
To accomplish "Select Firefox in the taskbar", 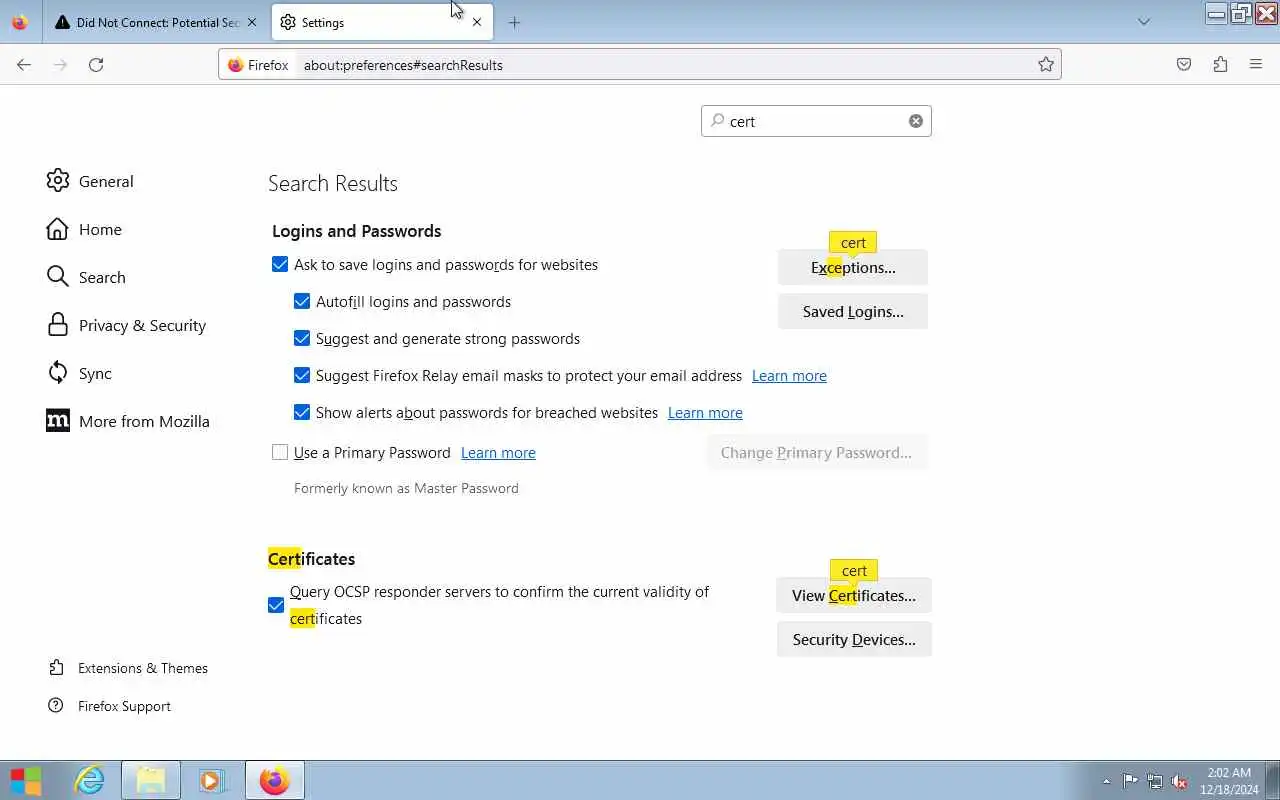I will click(x=274, y=780).
